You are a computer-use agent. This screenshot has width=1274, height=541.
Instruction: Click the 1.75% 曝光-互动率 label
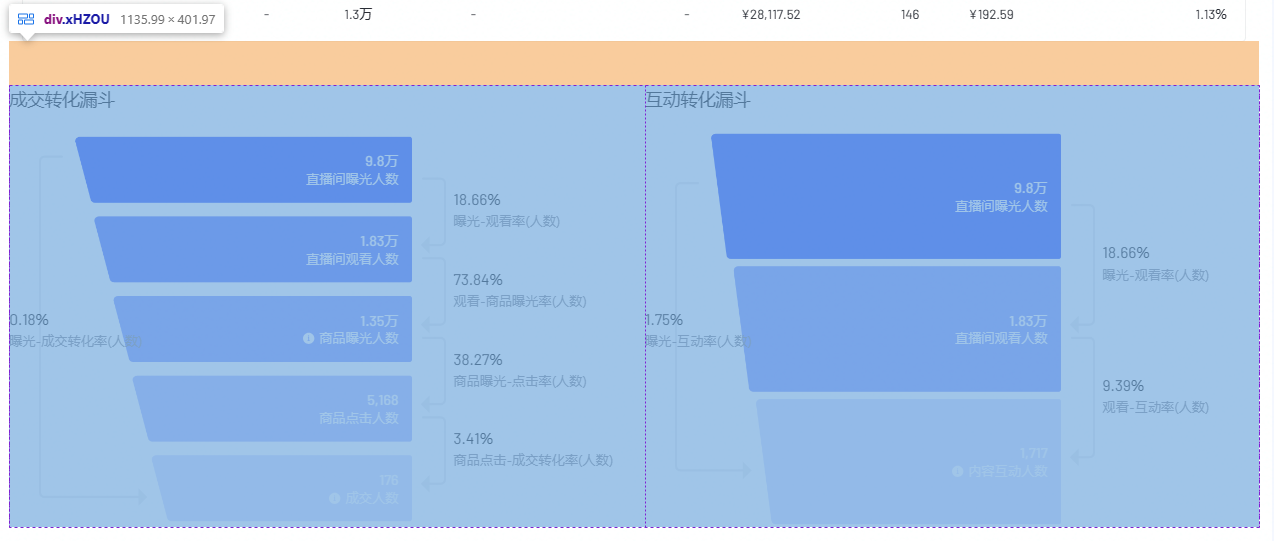coord(698,330)
